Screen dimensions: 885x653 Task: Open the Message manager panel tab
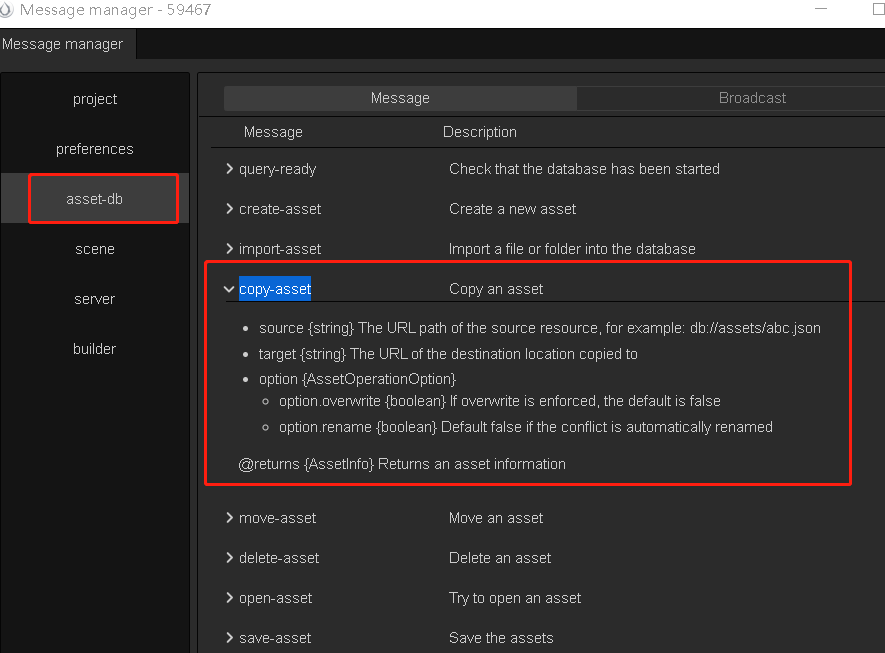click(x=63, y=44)
